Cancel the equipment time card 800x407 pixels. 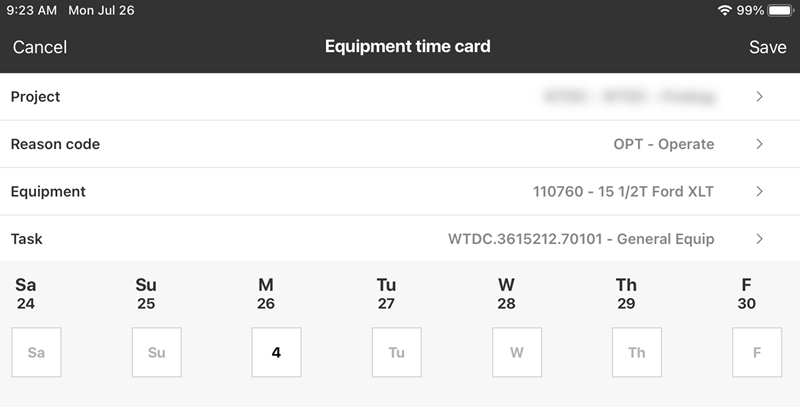pos(40,47)
